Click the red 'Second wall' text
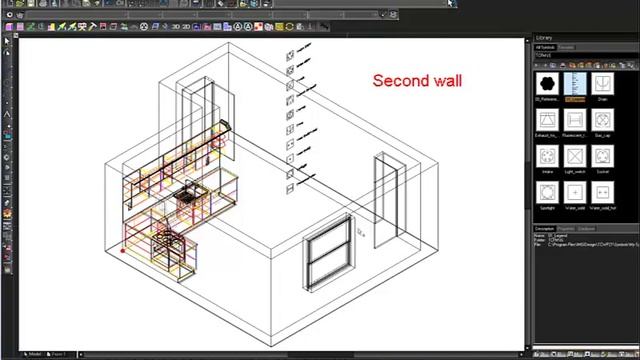 pos(417,81)
